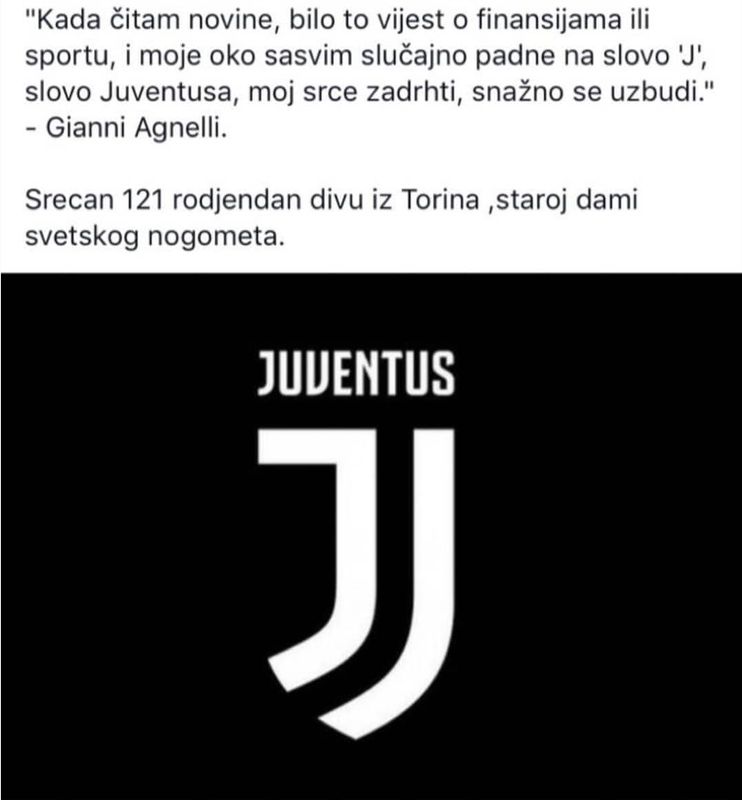The width and height of the screenshot is (742, 800).
Task: Click the phrase "staroj dami" in the post
Action: point(566,199)
